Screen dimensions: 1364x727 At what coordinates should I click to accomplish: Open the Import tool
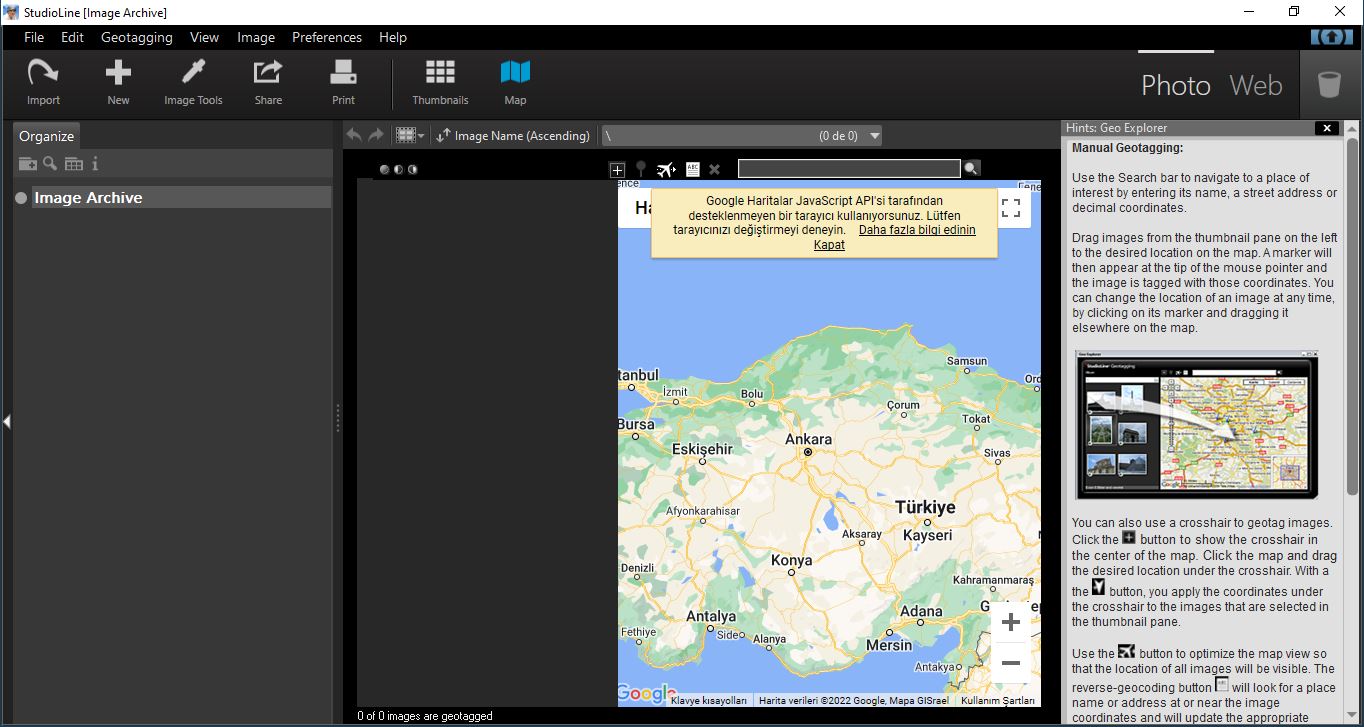click(43, 82)
